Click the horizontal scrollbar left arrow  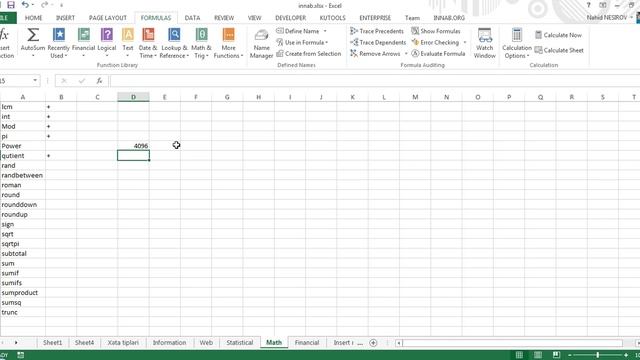398,343
